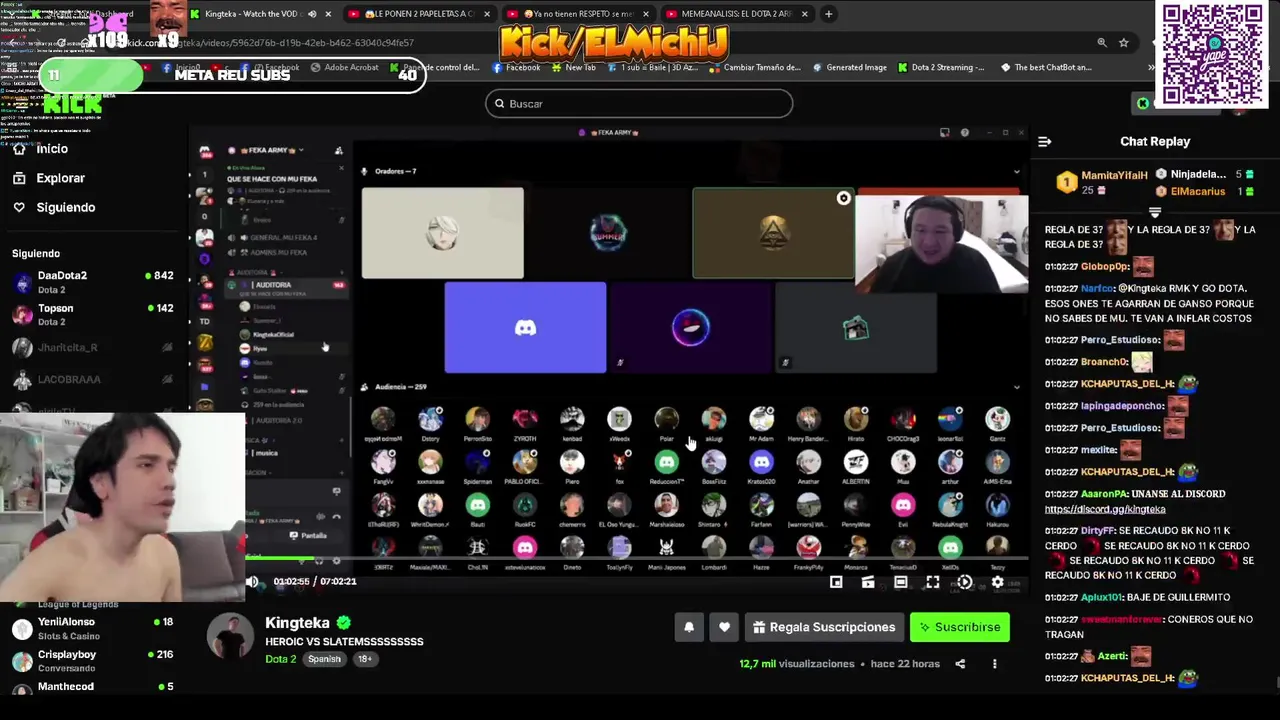Click the MamitaYifaiH top gifter entry
This screenshot has width=1280, height=720.
1102,182
